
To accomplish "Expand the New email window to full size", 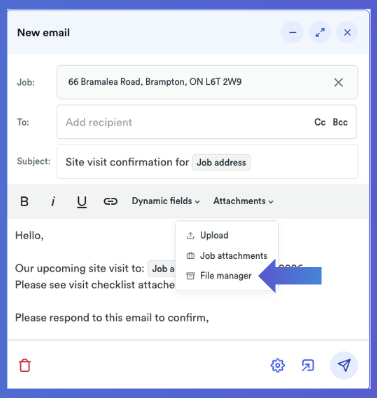I will [x=320, y=32].
